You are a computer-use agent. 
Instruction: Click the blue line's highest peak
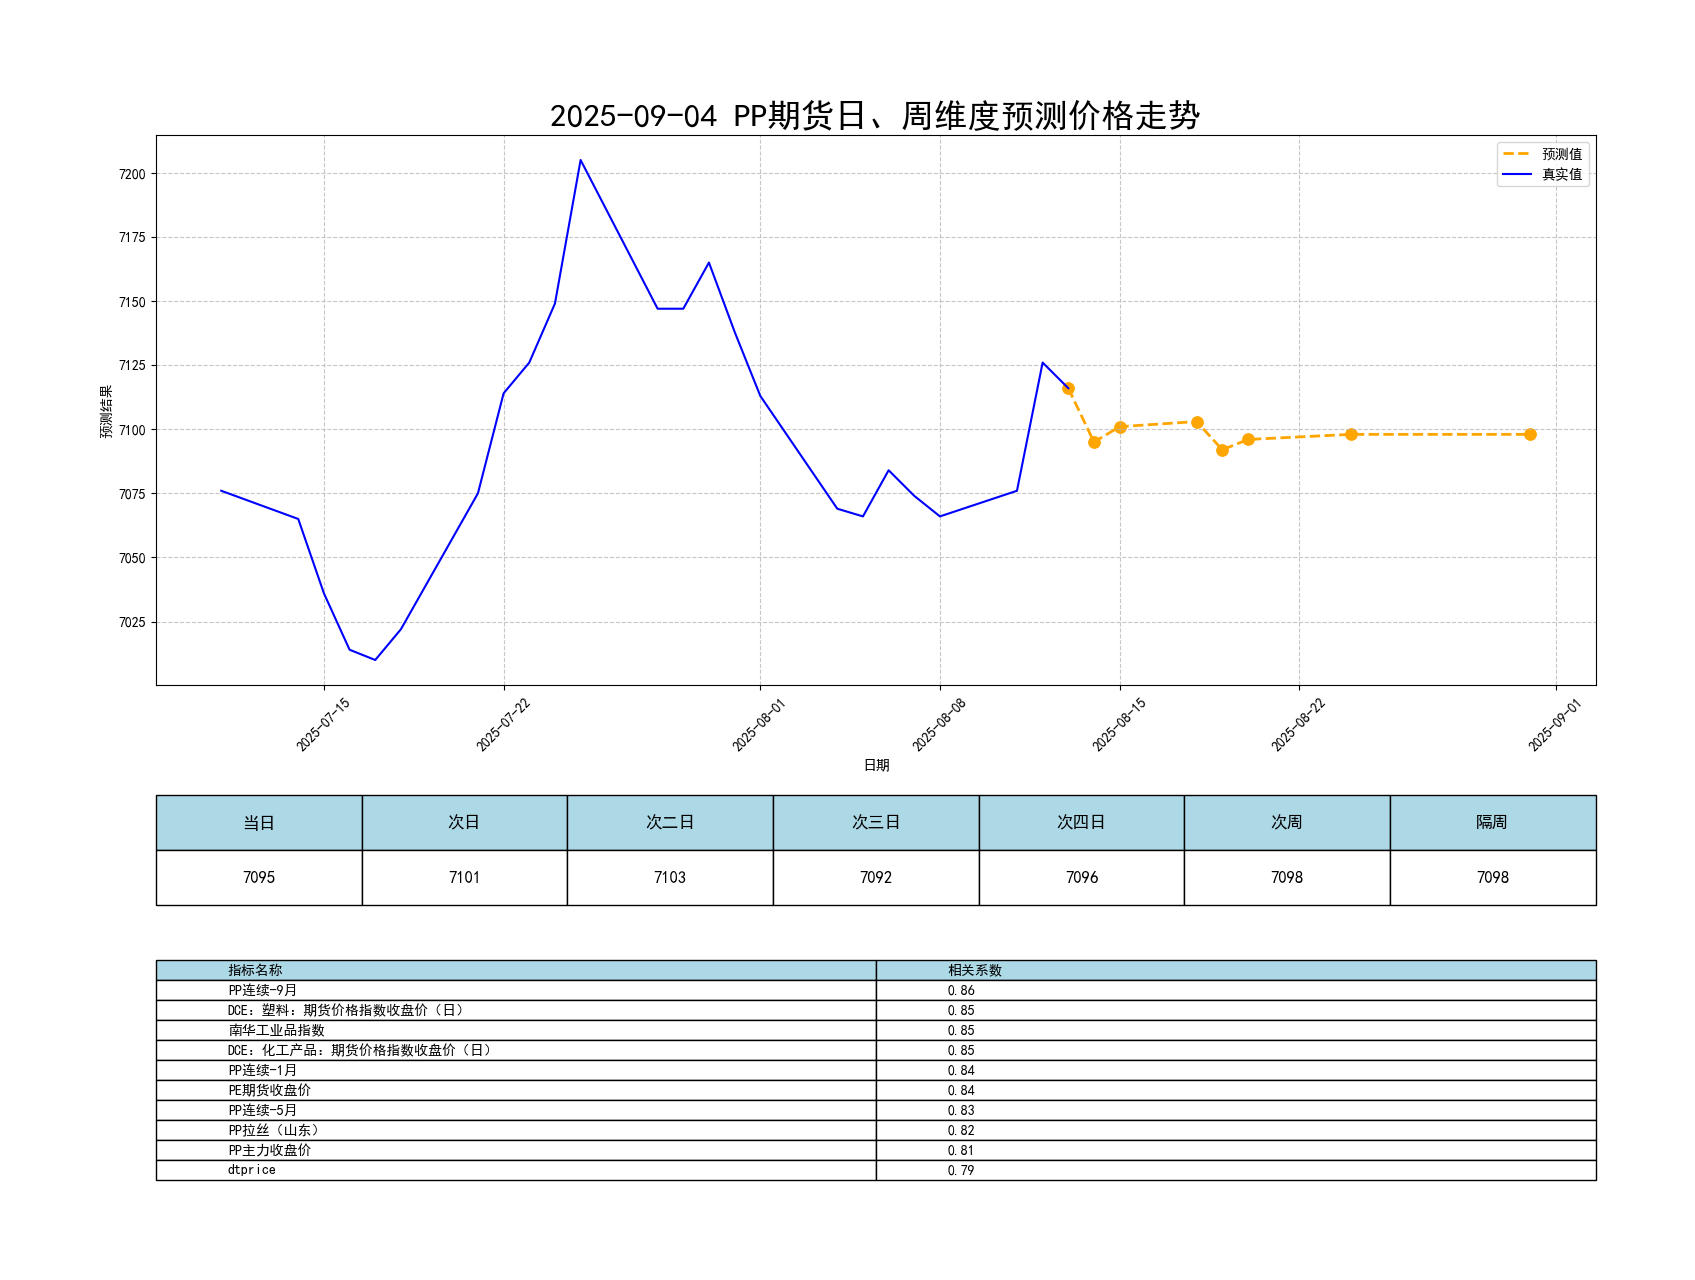[x=580, y=160]
